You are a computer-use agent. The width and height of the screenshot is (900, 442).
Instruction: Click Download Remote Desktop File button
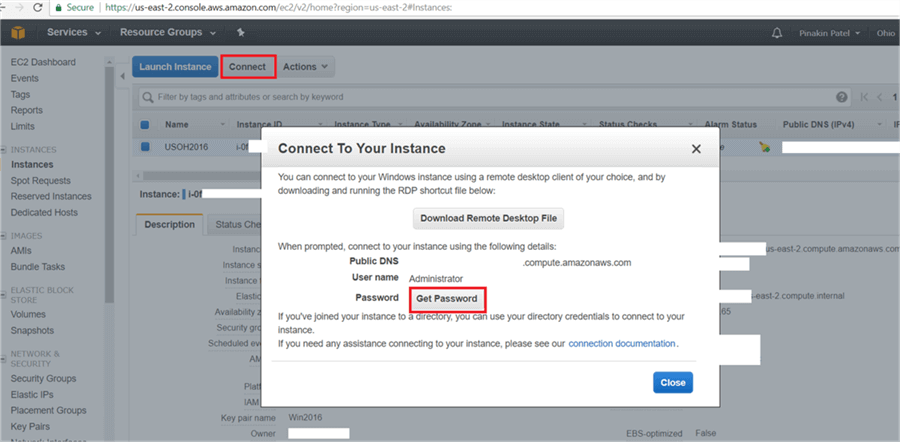coord(488,218)
